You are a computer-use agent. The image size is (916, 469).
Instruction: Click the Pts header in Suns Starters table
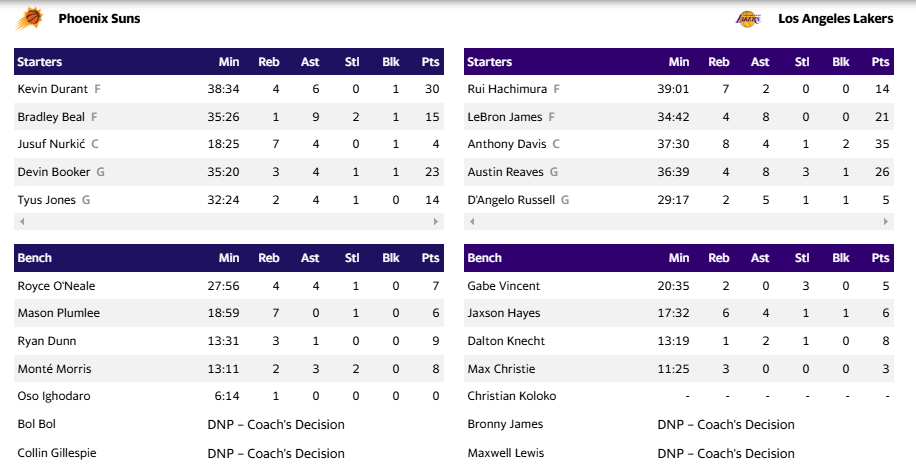431,62
